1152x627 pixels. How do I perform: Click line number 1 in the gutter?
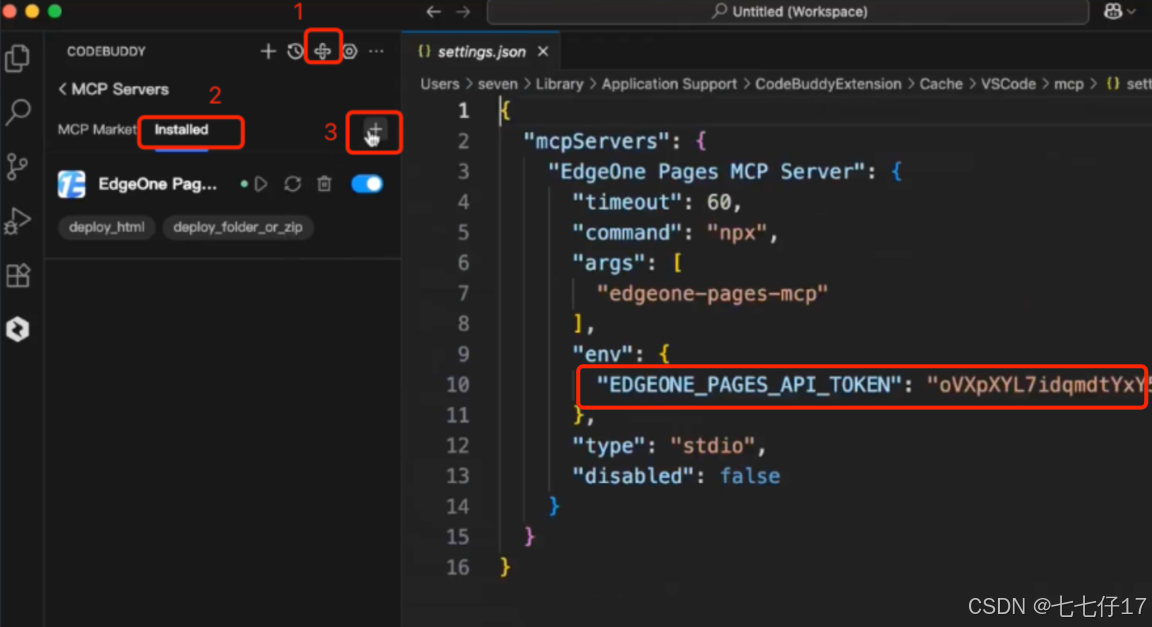point(463,110)
